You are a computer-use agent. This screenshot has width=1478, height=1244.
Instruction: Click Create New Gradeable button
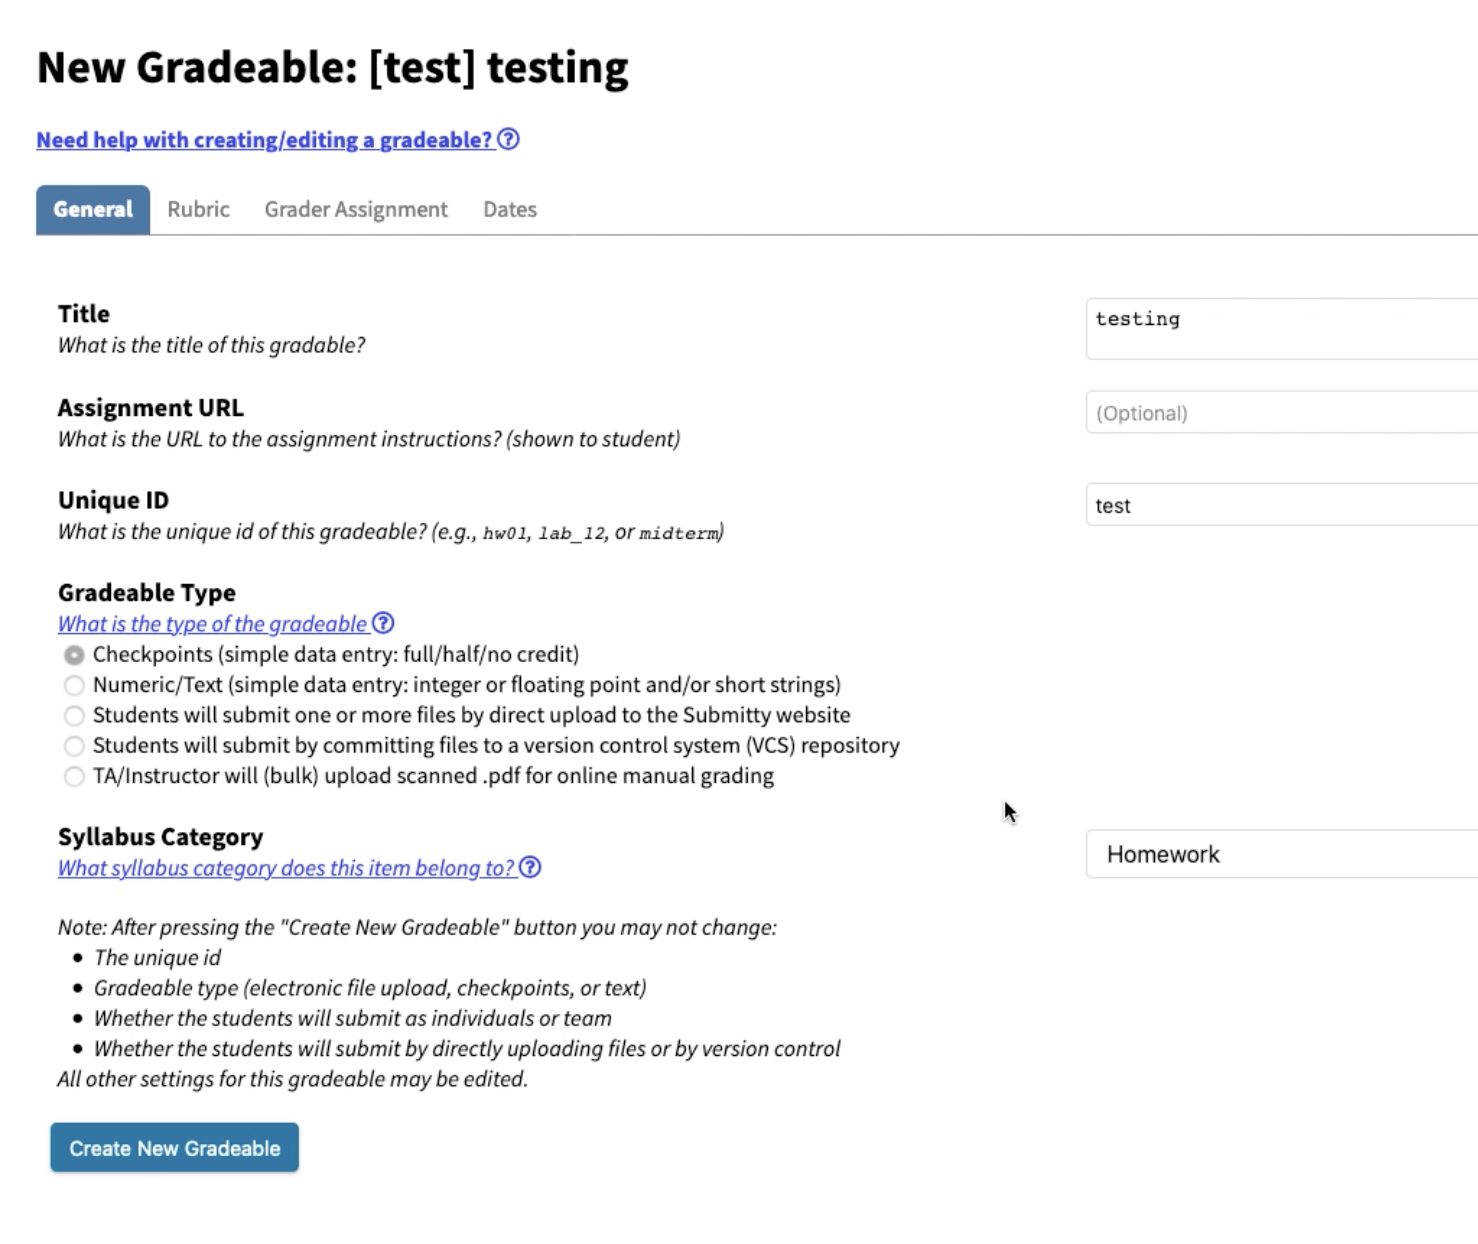click(175, 1148)
